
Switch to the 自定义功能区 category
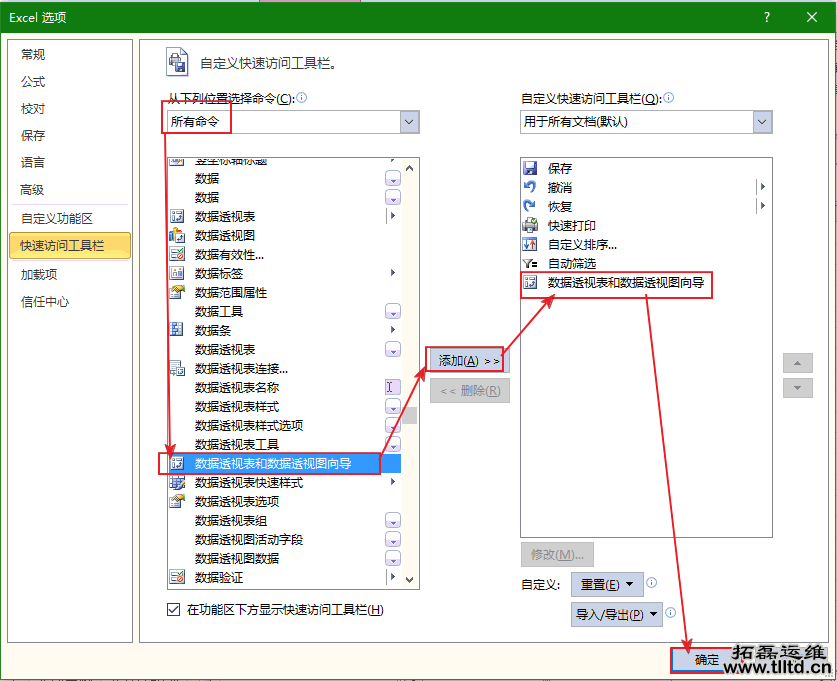click(57, 218)
